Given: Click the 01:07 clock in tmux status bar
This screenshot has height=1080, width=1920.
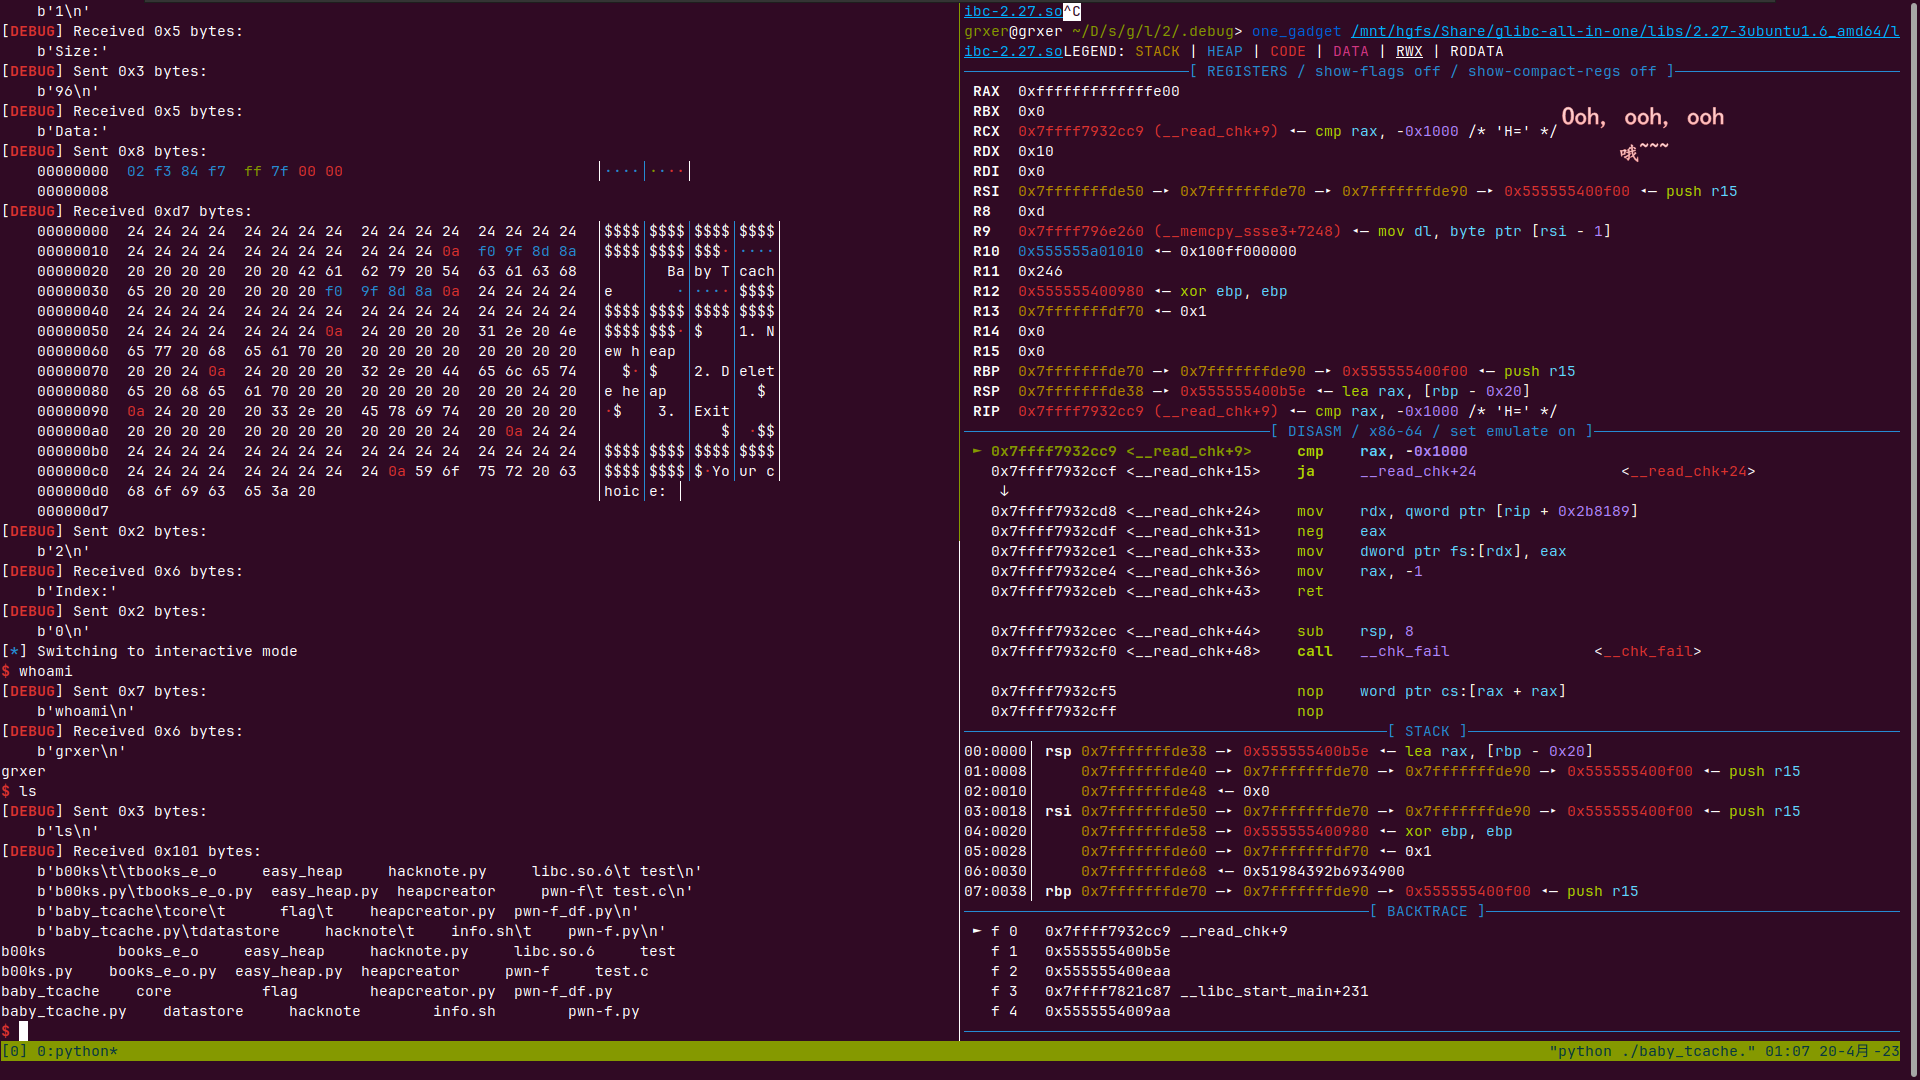Looking at the screenshot, I should 1787,1051.
